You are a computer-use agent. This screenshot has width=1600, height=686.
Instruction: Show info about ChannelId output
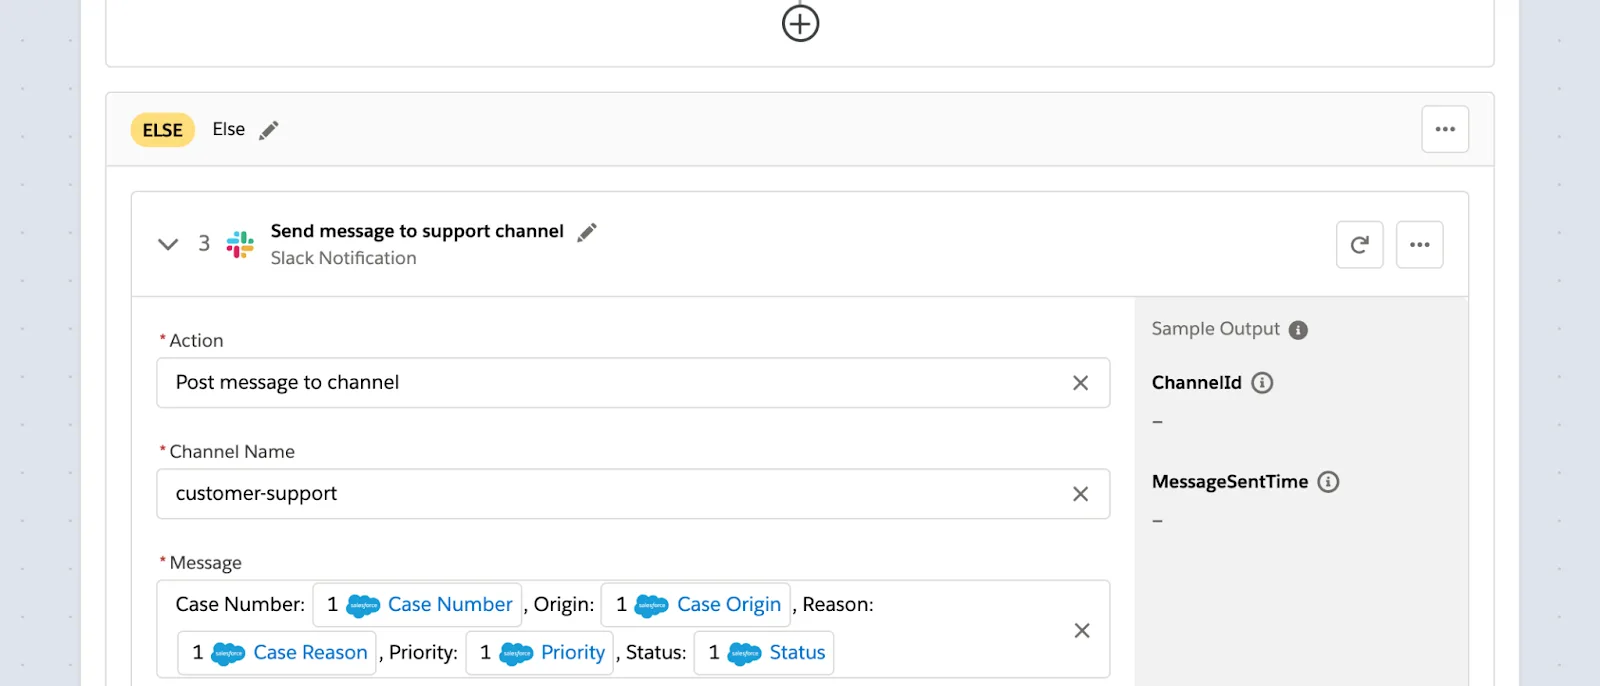(x=1262, y=383)
